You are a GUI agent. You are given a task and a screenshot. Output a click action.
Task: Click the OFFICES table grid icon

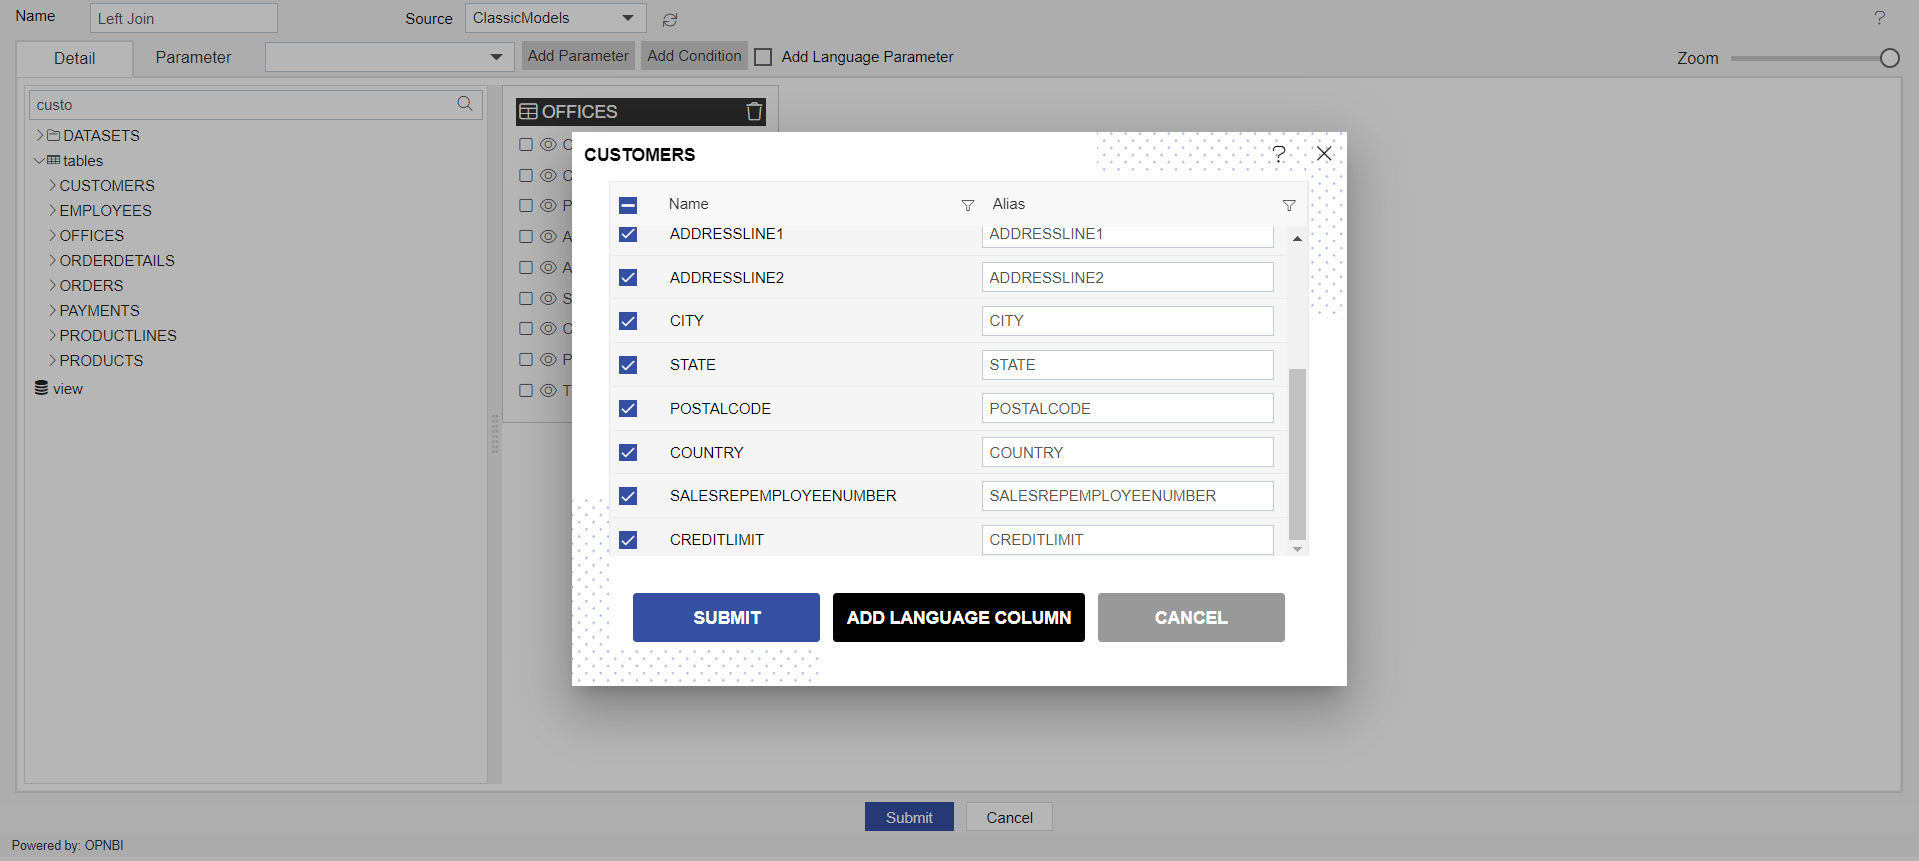point(529,112)
